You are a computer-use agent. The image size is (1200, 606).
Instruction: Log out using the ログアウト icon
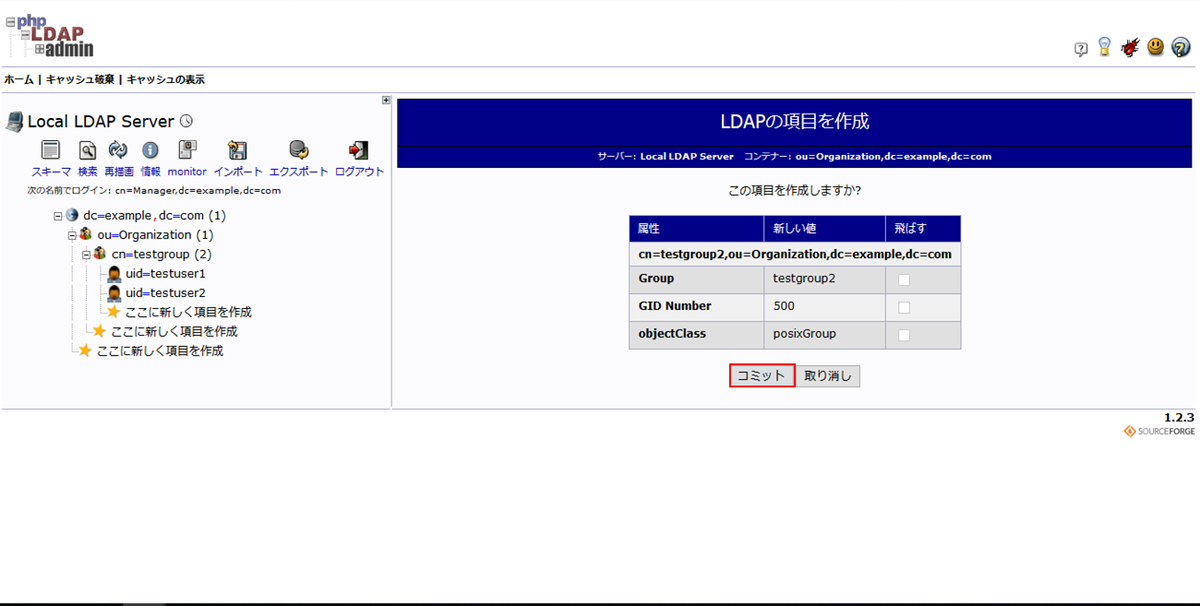(359, 150)
